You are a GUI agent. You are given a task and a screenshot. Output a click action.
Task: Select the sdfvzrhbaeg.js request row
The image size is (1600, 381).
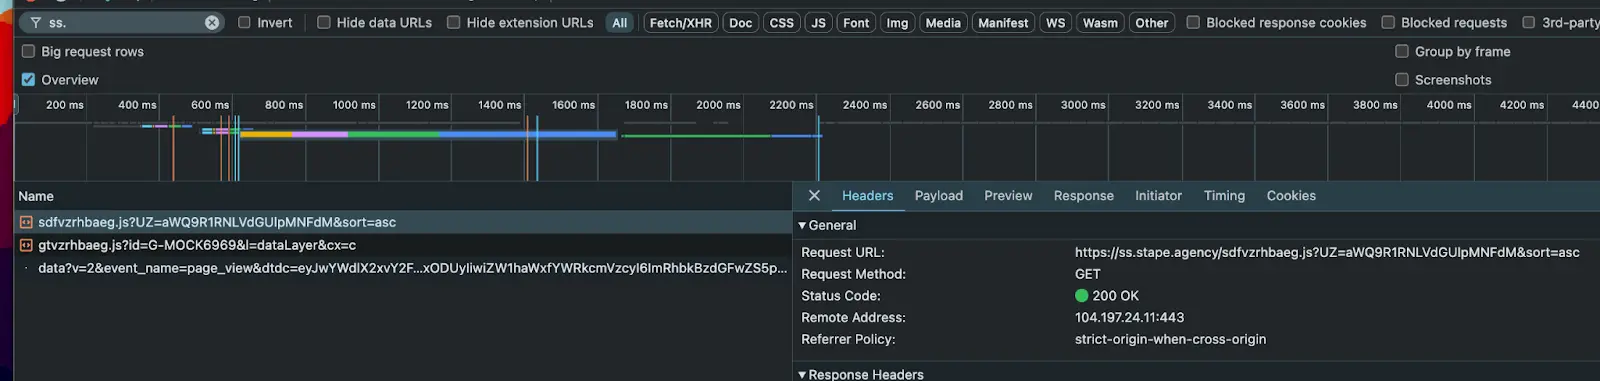(x=403, y=222)
